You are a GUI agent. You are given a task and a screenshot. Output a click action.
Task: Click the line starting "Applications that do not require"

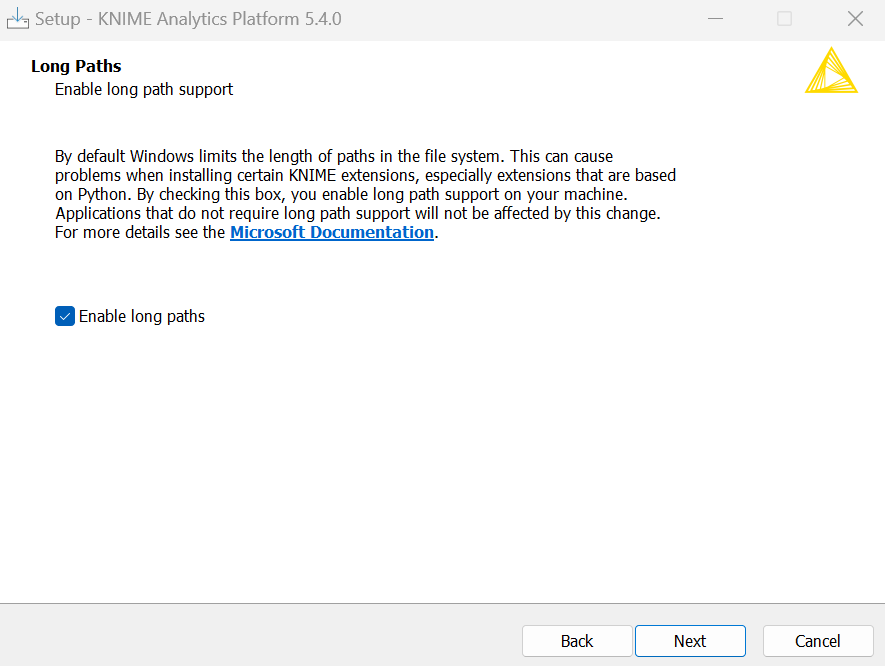pyautogui.click(x=358, y=213)
